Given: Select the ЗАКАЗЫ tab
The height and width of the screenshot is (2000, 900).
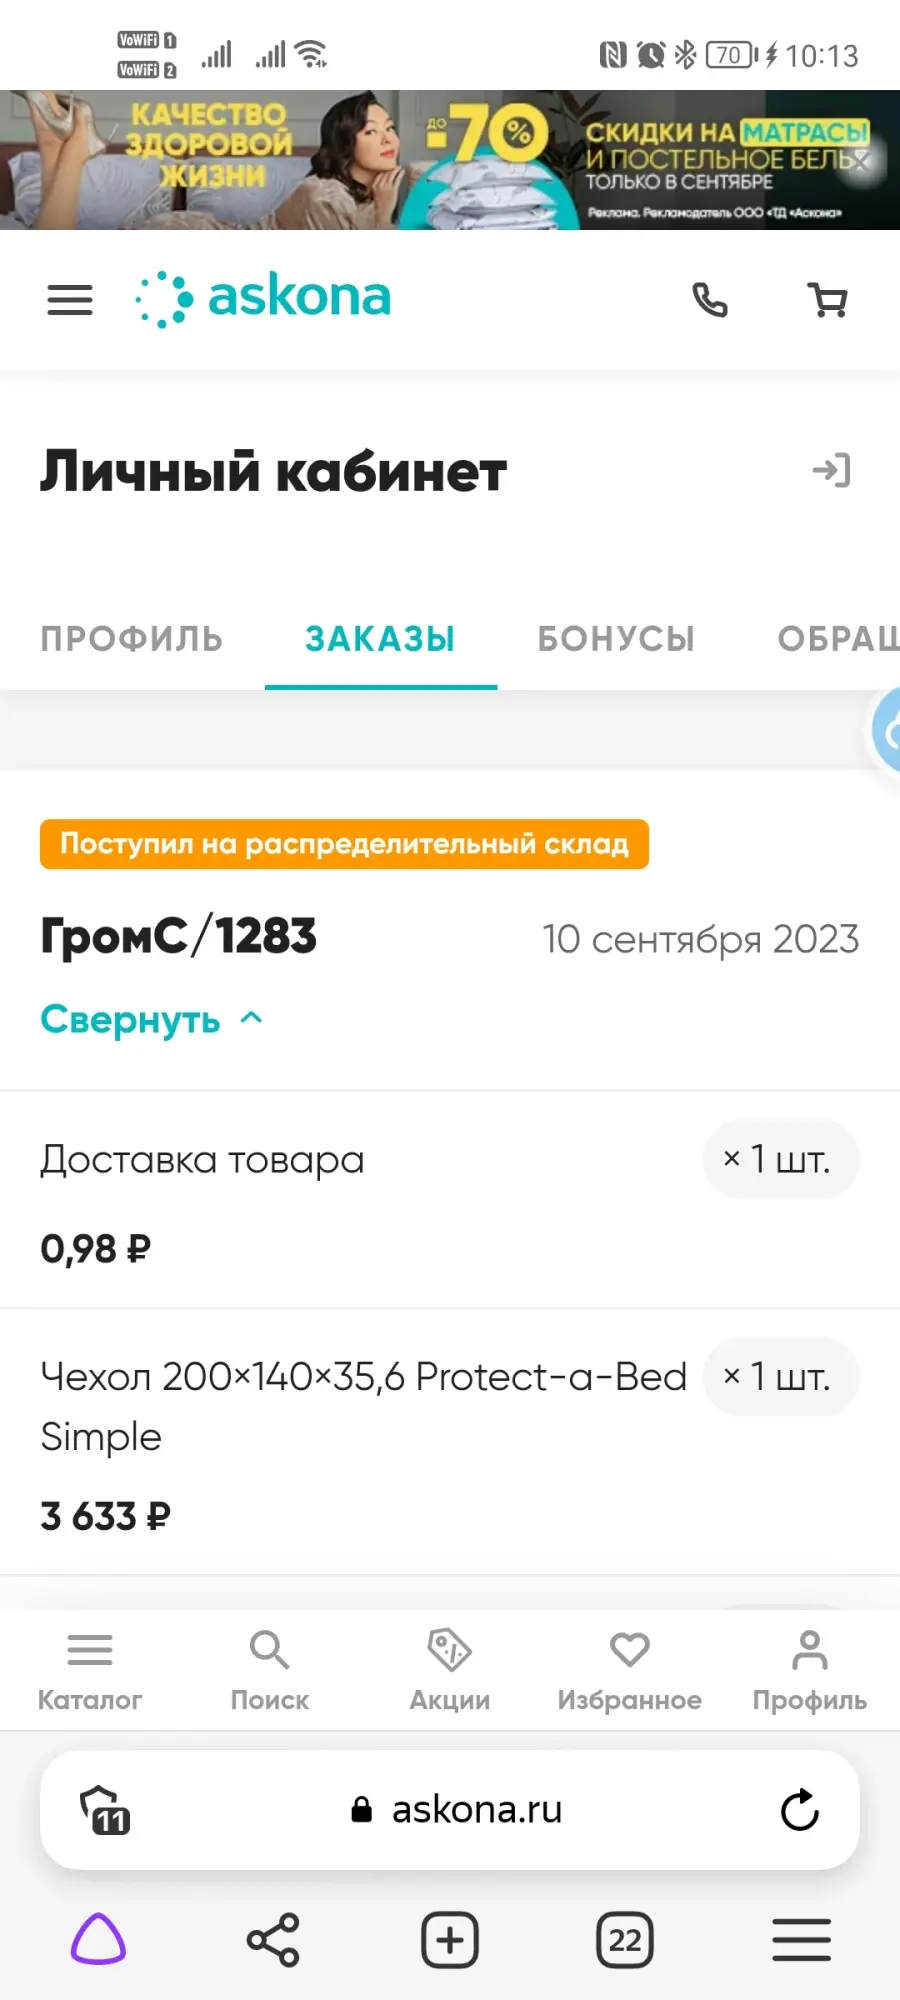Looking at the screenshot, I should click(x=380, y=639).
